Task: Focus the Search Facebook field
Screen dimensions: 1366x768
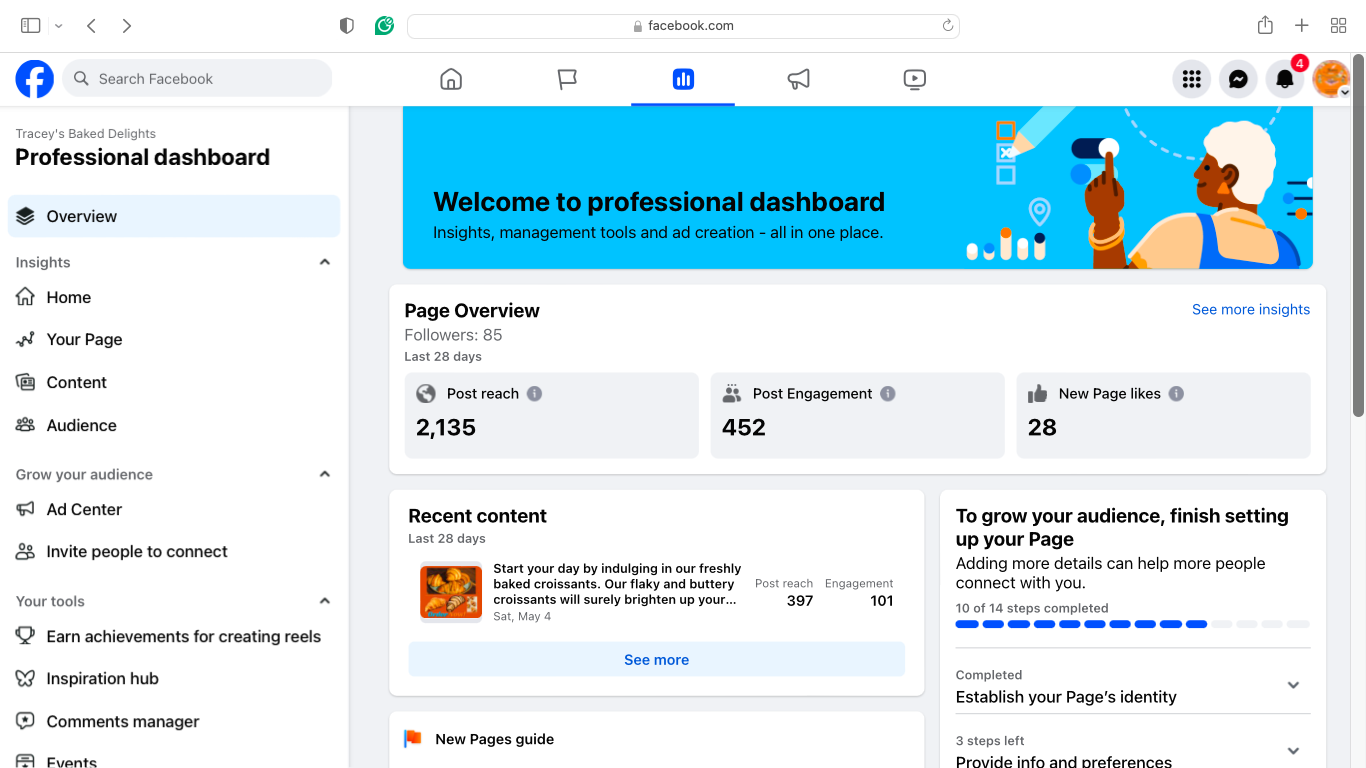Action: coord(197,79)
